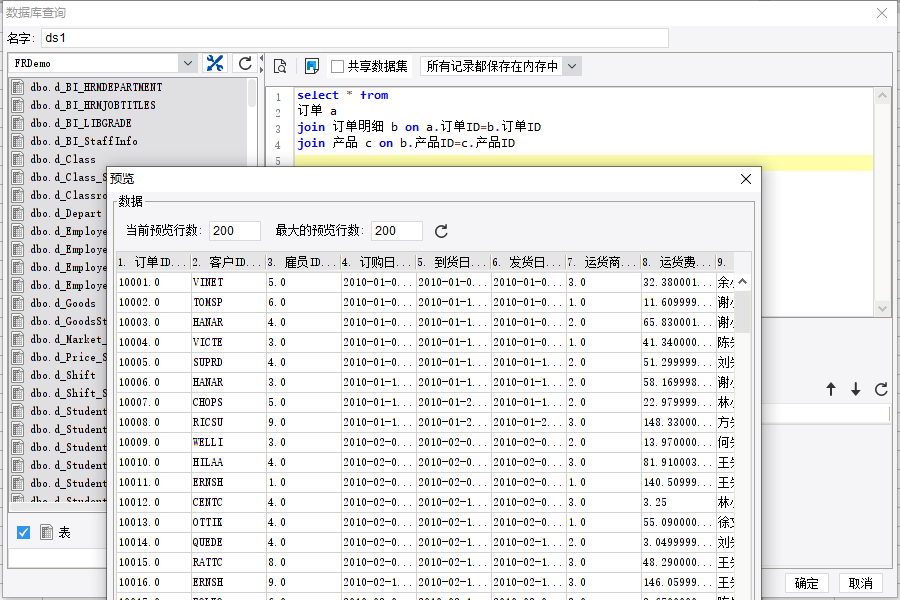This screenshot has height=600, width=900.
Task: Click the edit table names icon in SQL toolbar
Action: [312, 67]
